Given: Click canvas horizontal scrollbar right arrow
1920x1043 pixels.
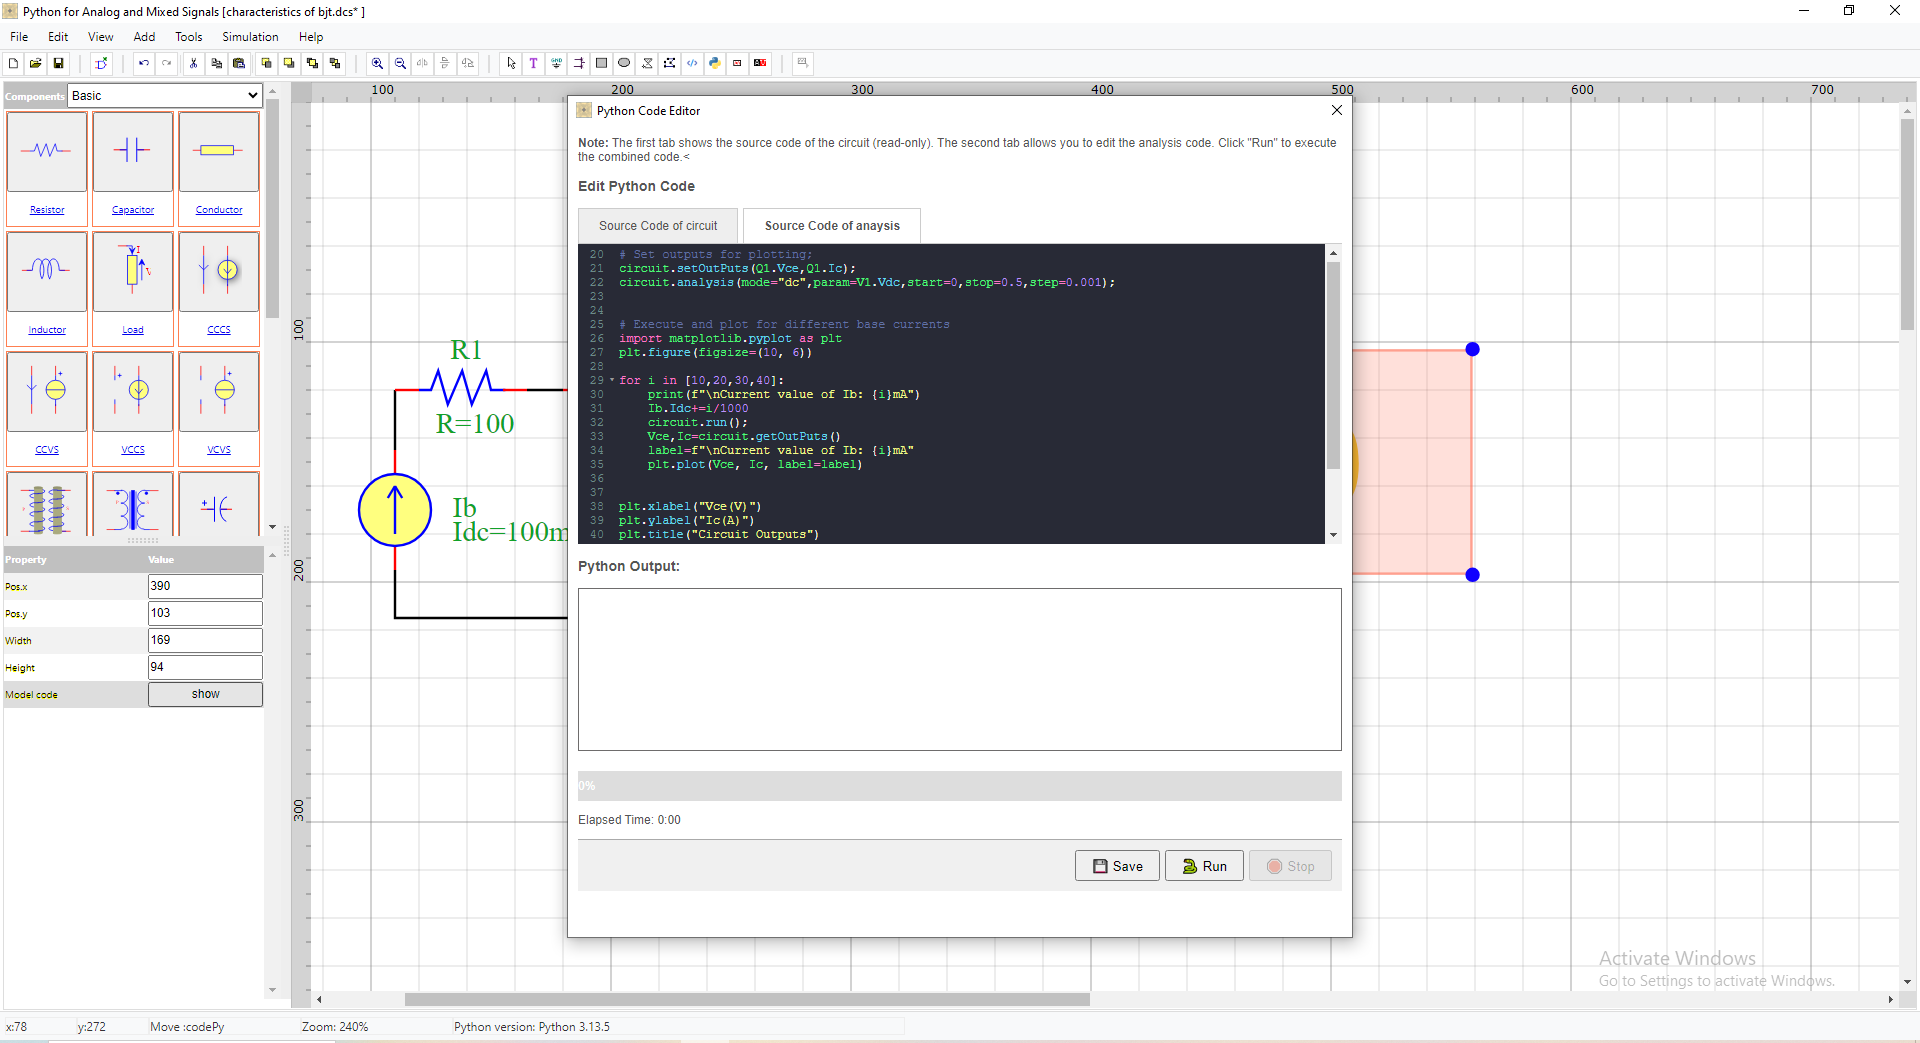Looking at the screenshot, I should [1890, 999].
